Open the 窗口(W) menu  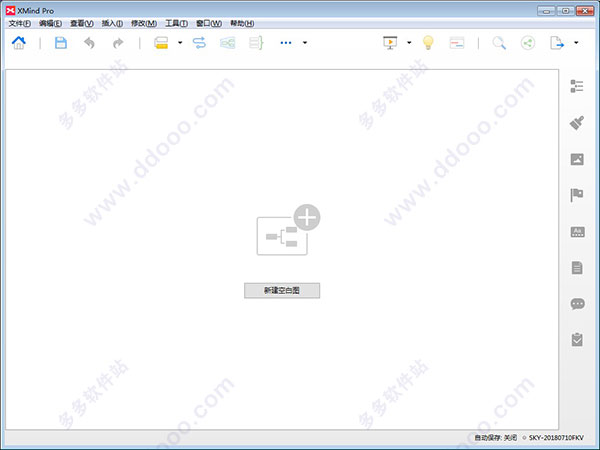coord(209,23)
